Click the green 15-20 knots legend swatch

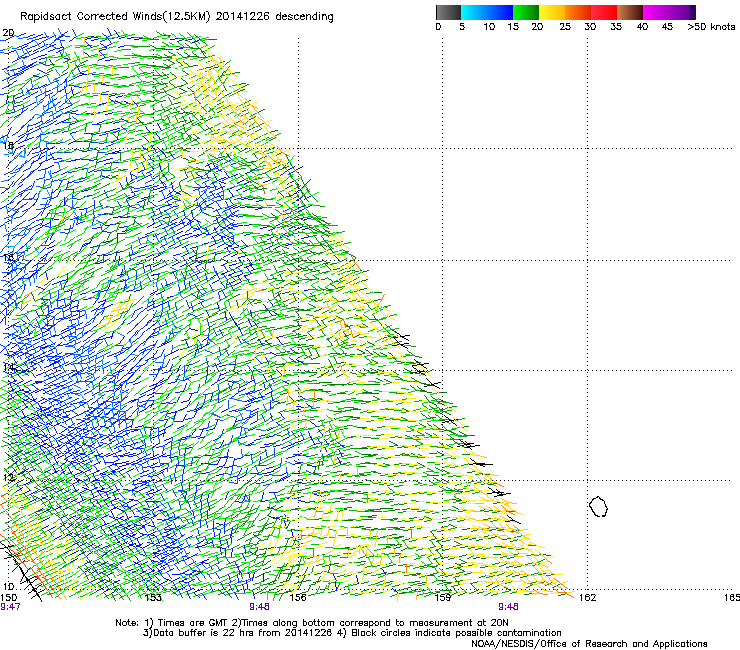526,12
